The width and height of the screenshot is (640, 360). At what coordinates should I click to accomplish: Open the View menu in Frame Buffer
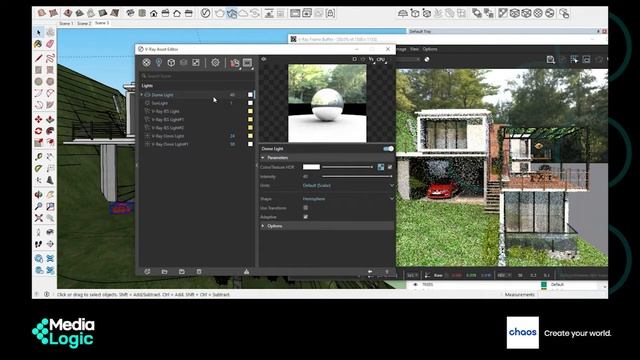pyautogui.click(x=414, y=49)
